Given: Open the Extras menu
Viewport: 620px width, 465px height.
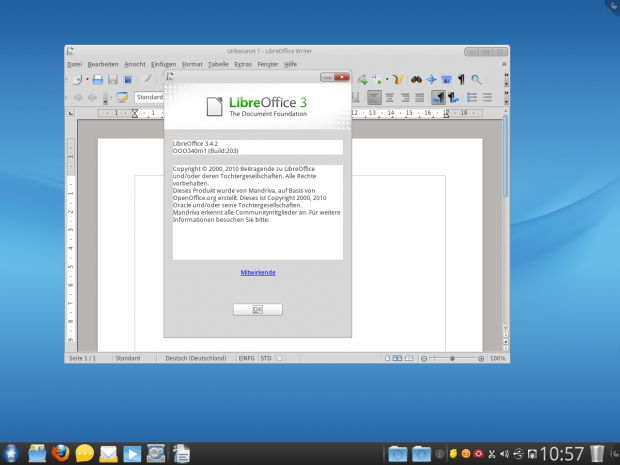Looking at the screenshot, I should coord(243,64).
